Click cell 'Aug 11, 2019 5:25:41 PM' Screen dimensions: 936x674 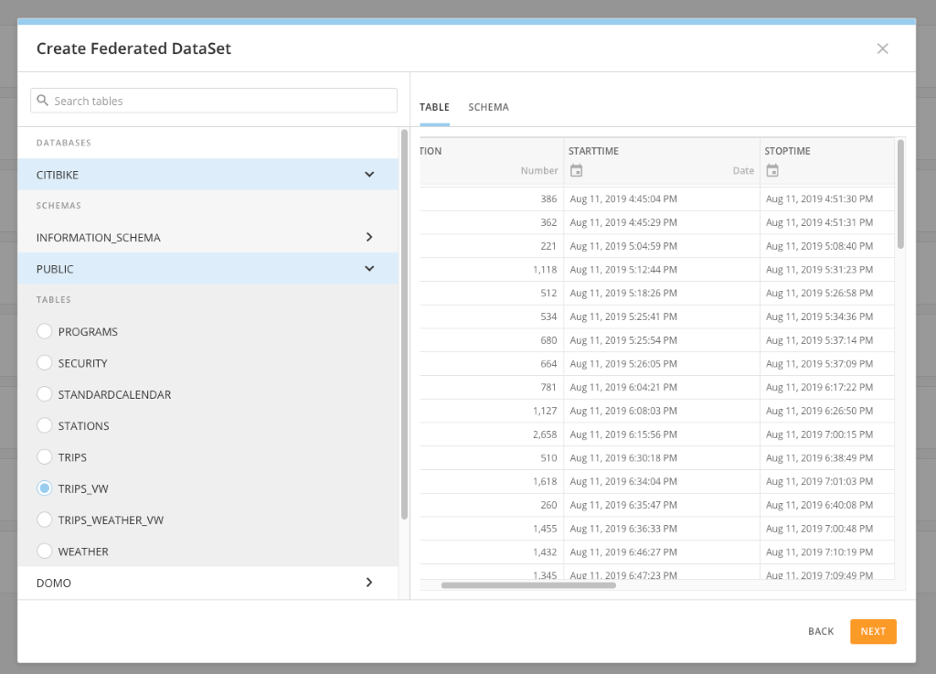pyautogui.click(x=623, y=316)
